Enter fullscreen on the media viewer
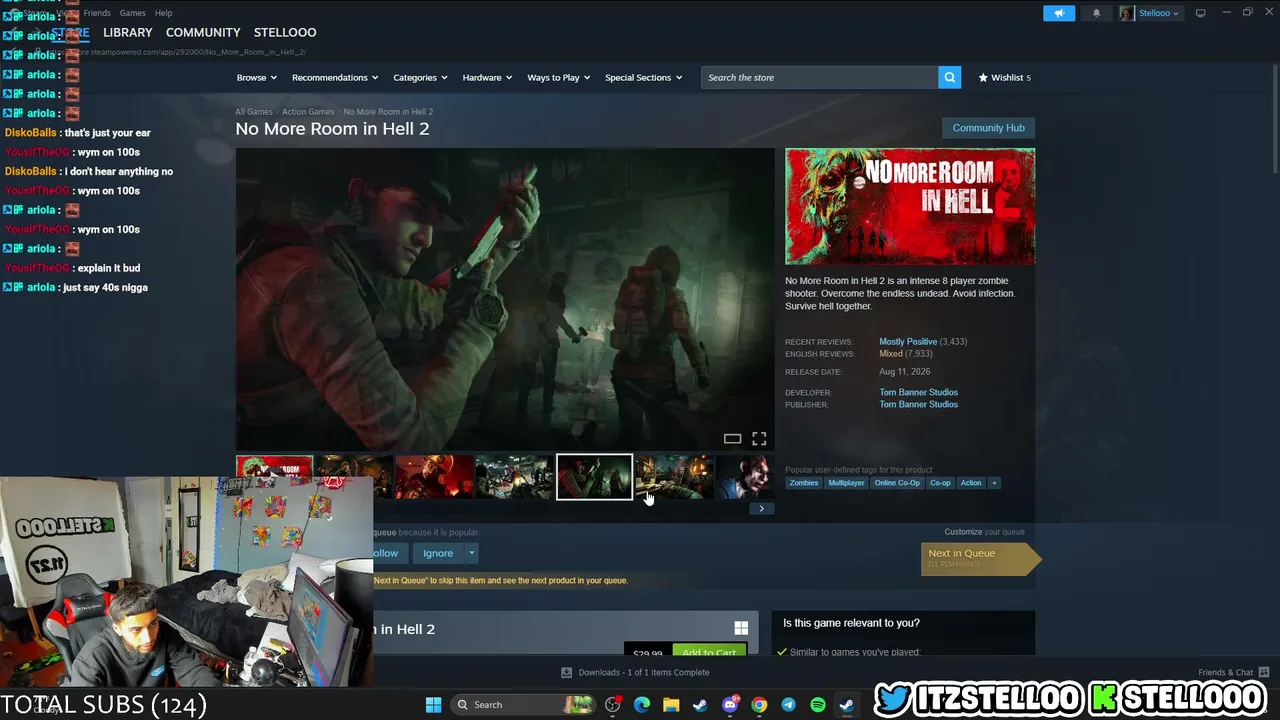1280x720 pixels. (759, 438)
